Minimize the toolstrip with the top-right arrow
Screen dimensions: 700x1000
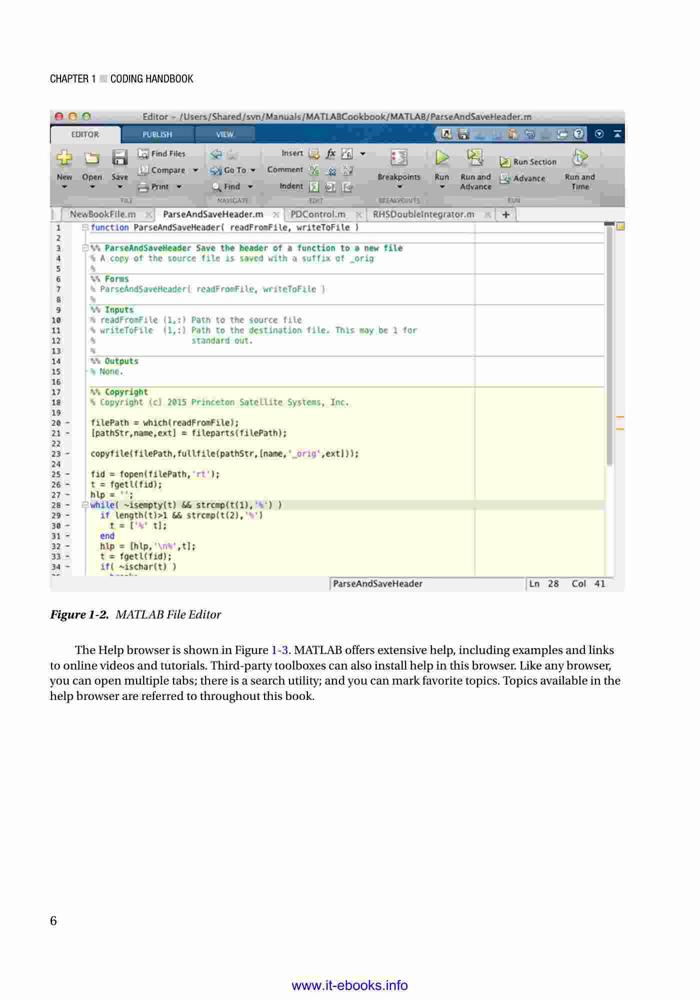point(616,134)
